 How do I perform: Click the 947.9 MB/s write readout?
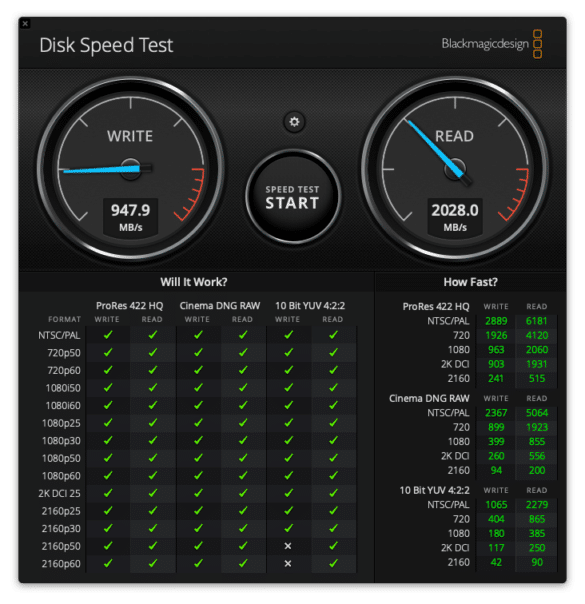point(131,216)
